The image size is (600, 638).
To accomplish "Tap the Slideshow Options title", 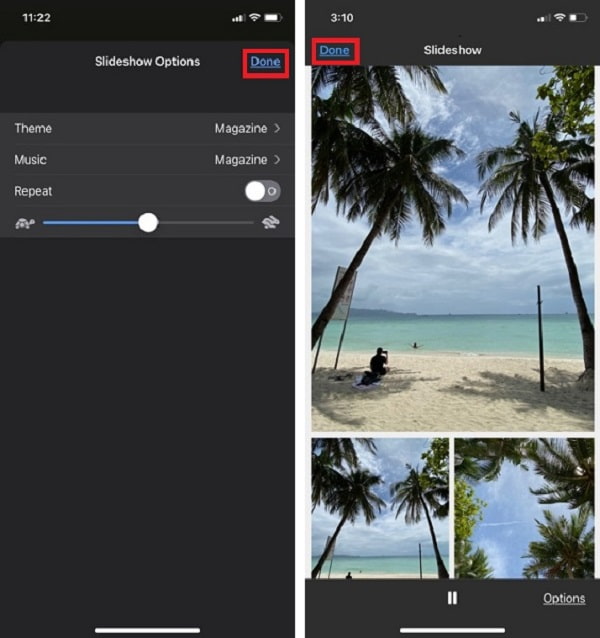I will [147, 61].
